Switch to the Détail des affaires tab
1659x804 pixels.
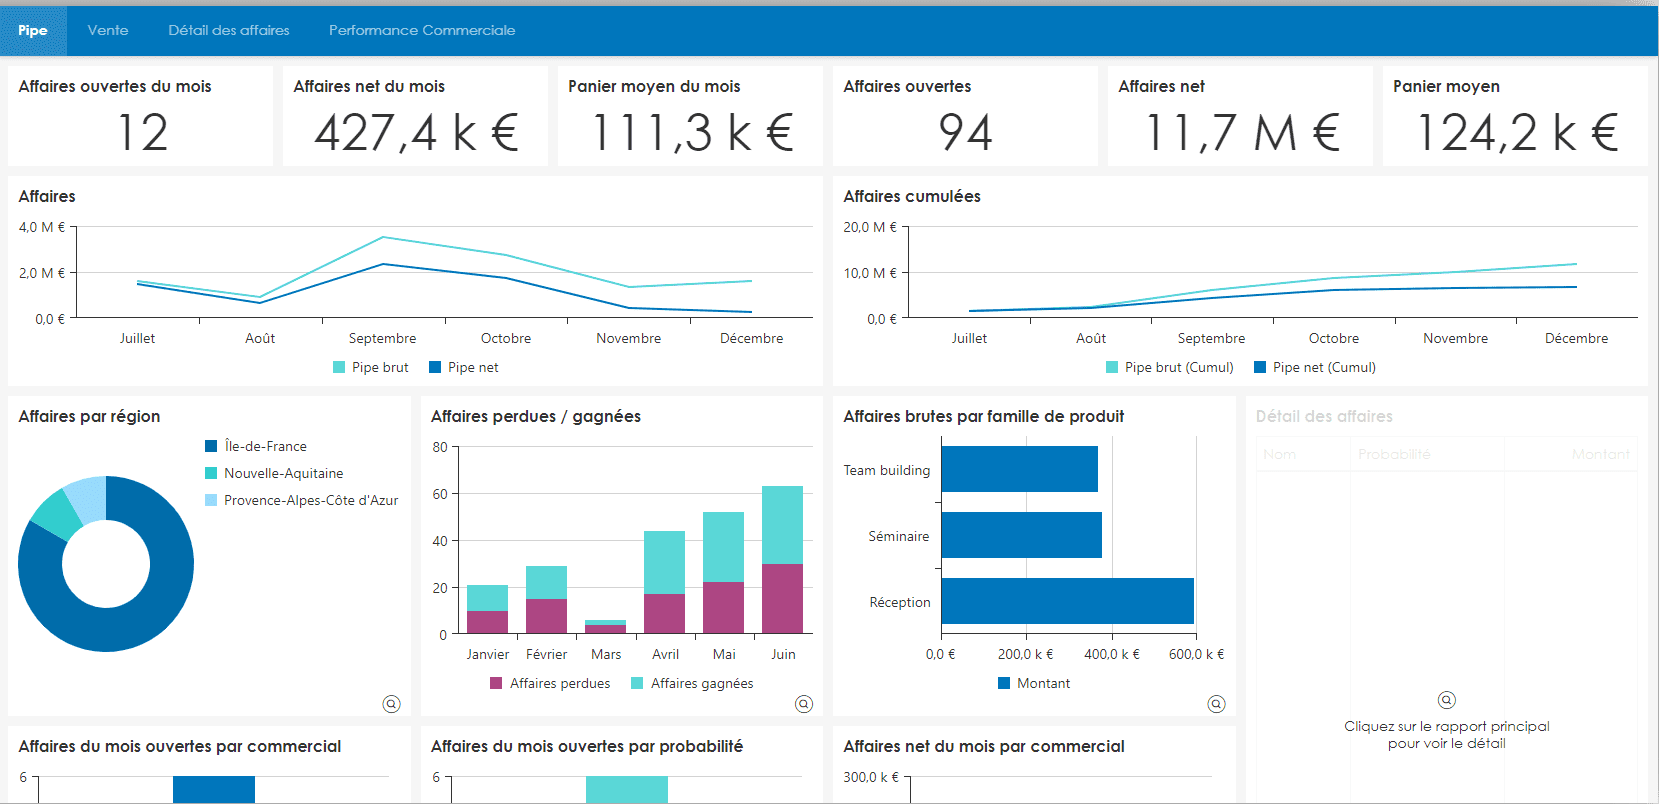(229, 30)
